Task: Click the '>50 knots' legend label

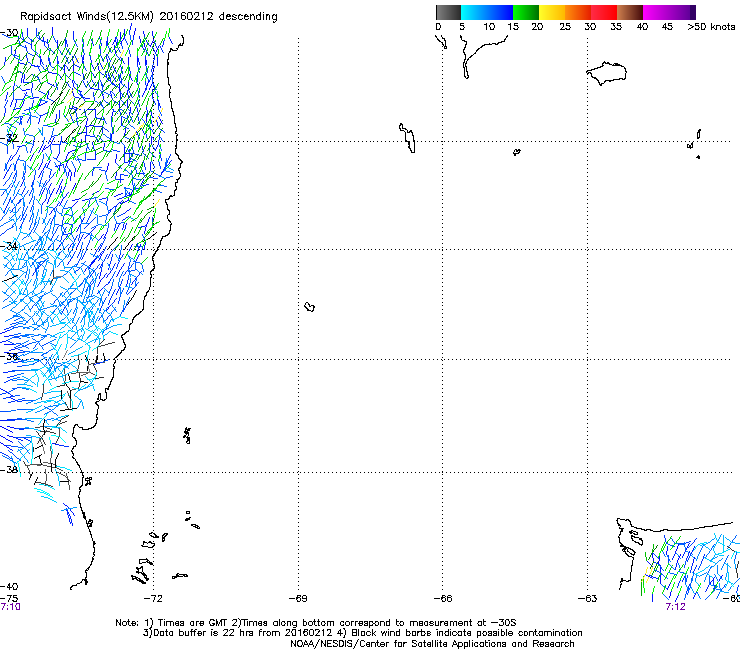Action: coord(711,26)
